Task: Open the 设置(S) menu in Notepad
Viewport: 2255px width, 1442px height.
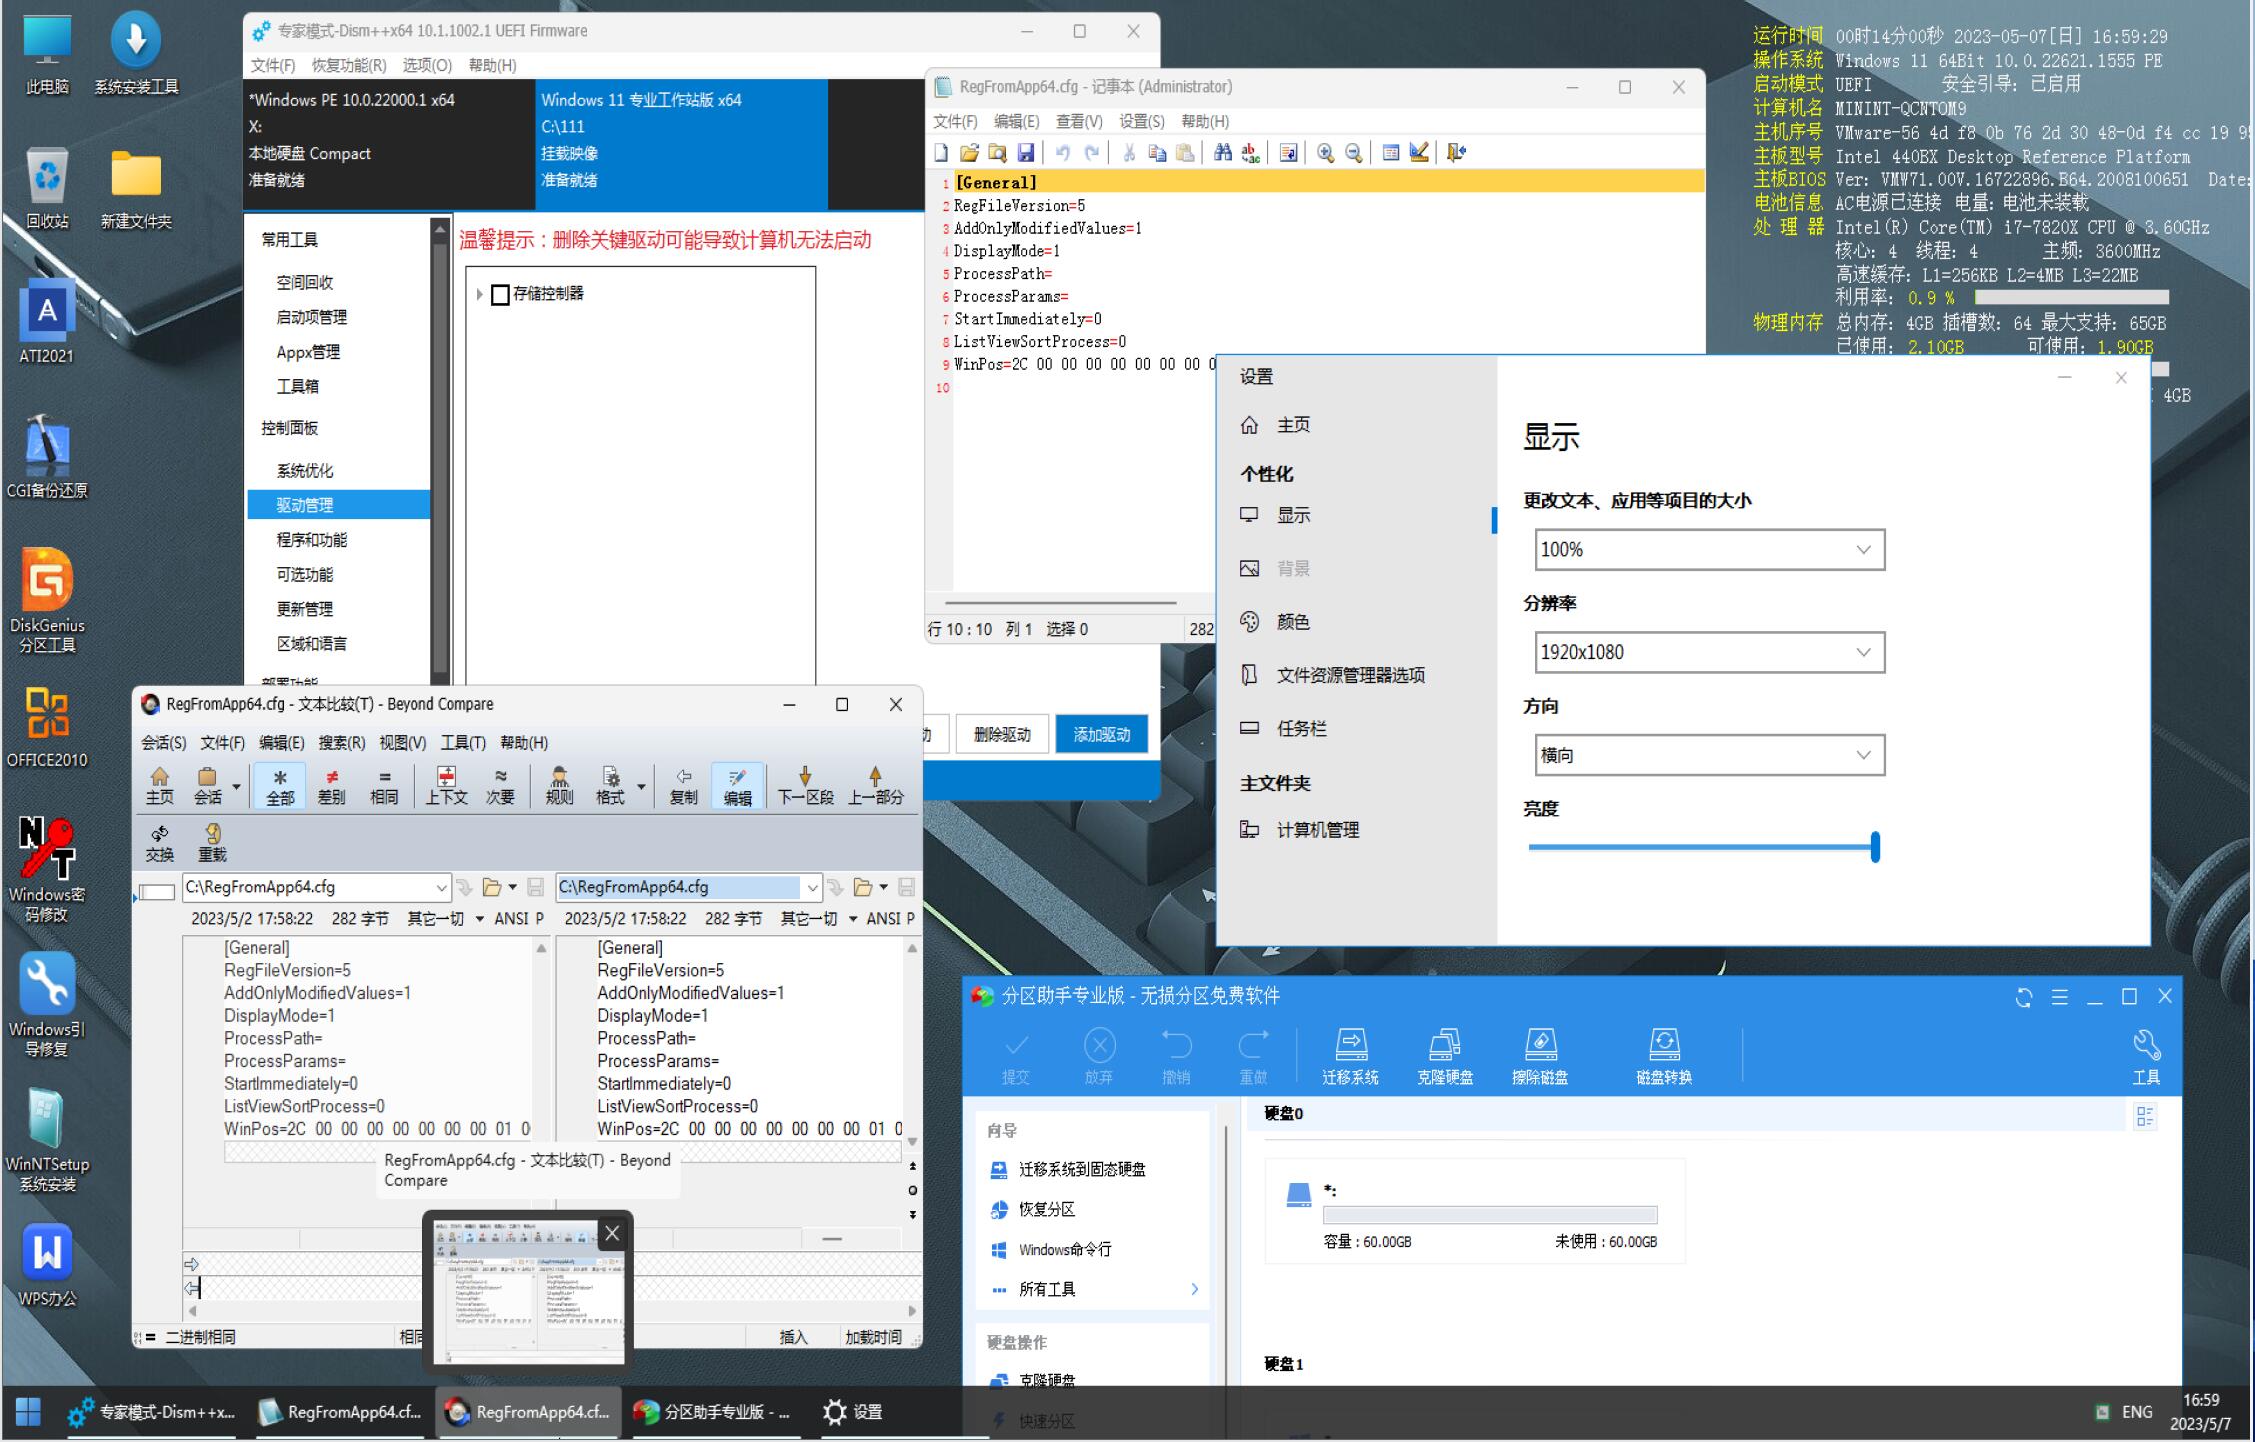Action: coord(1141,121)
